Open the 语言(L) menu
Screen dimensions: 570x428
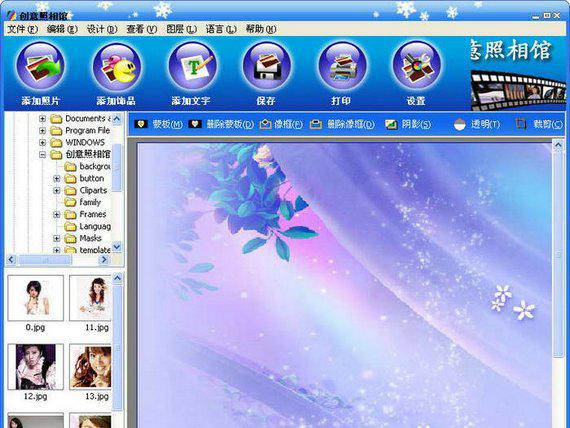[x=221, y=29]
